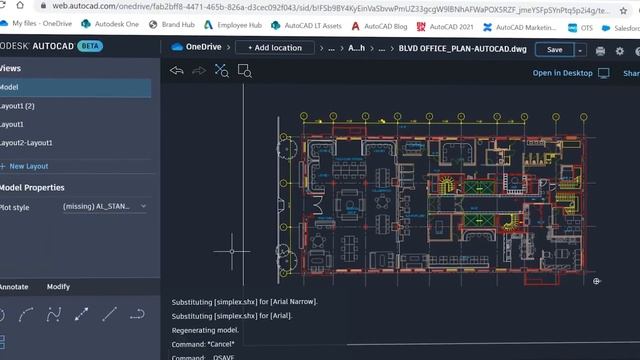Open the AutoCAD Marketing bookmark
Image resolution: width=640 pixels, height=360 pixels.
click(x=520, y=27)
